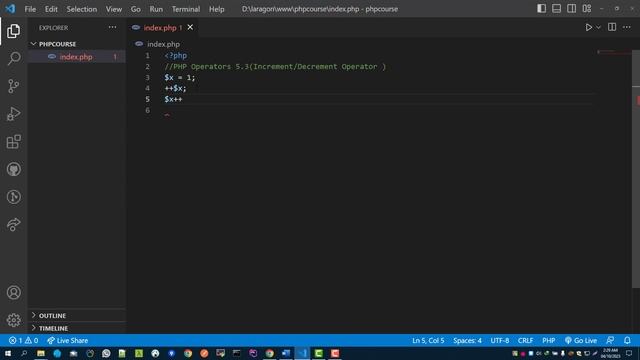This screenshot has width=640, height=360.
Task: Click line number 6 in the gutter
Action: [x=148, y=110]
